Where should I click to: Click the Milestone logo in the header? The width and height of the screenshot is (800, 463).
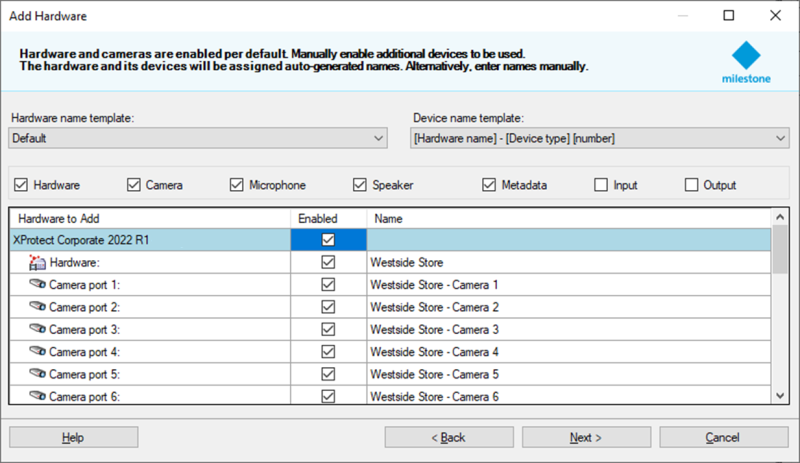click(x=745, y=62)
